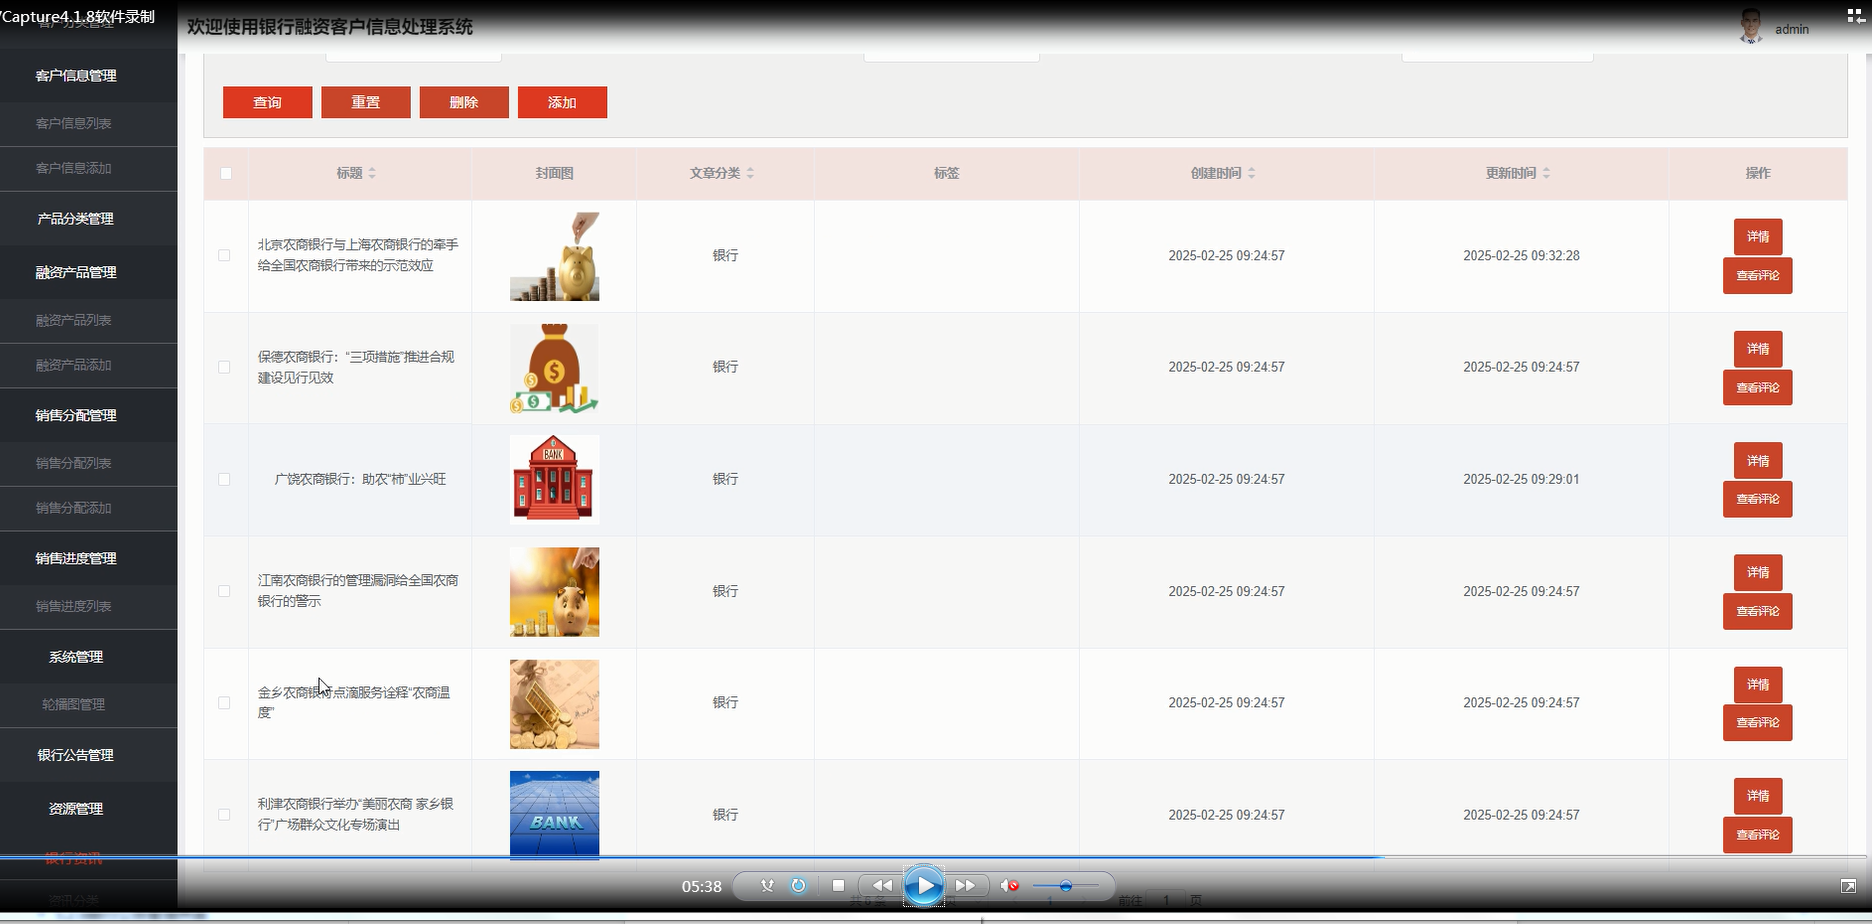Click the golden piggy cover of the 江南农商银行 row

[x=555, y=592]
